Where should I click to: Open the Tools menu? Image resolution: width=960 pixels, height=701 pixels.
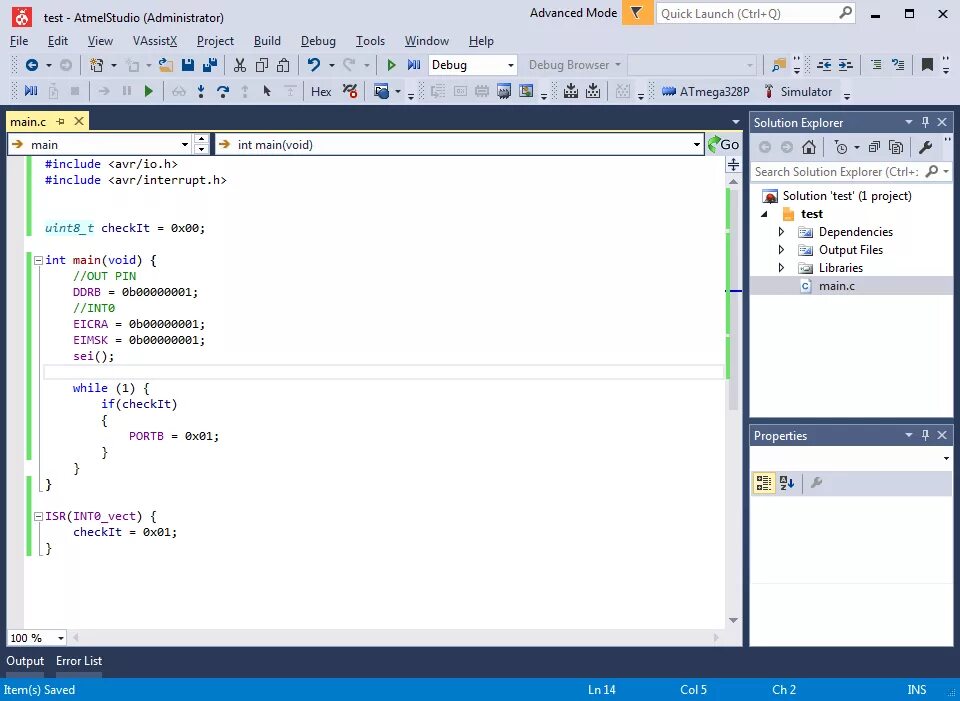tap(370, 40)
